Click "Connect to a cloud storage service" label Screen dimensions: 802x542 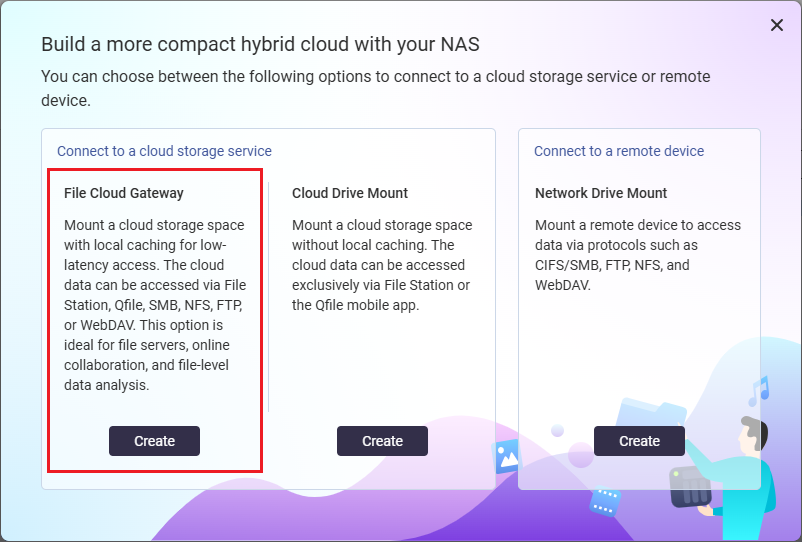(164, 151)
